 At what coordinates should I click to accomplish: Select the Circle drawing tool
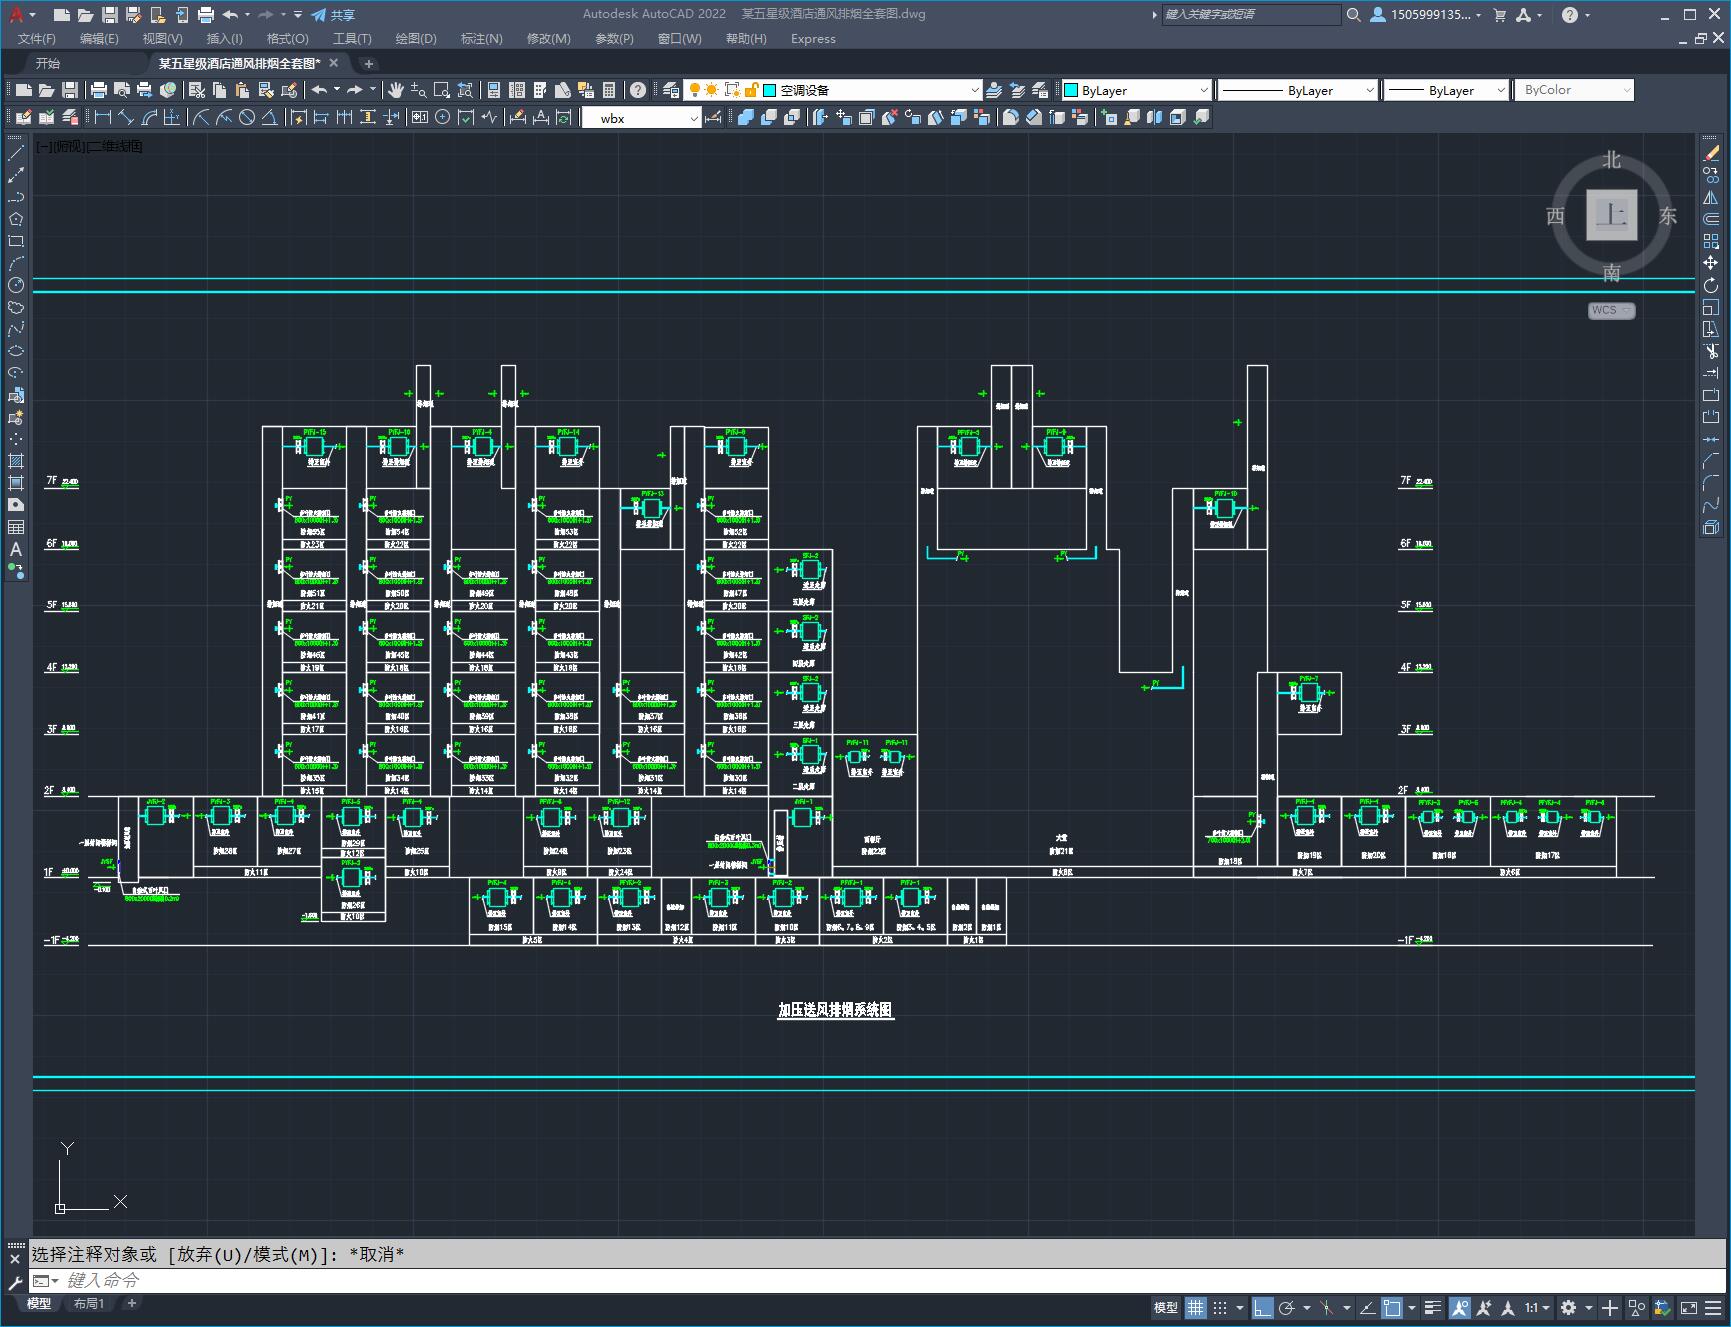click(x=16, y=285)
